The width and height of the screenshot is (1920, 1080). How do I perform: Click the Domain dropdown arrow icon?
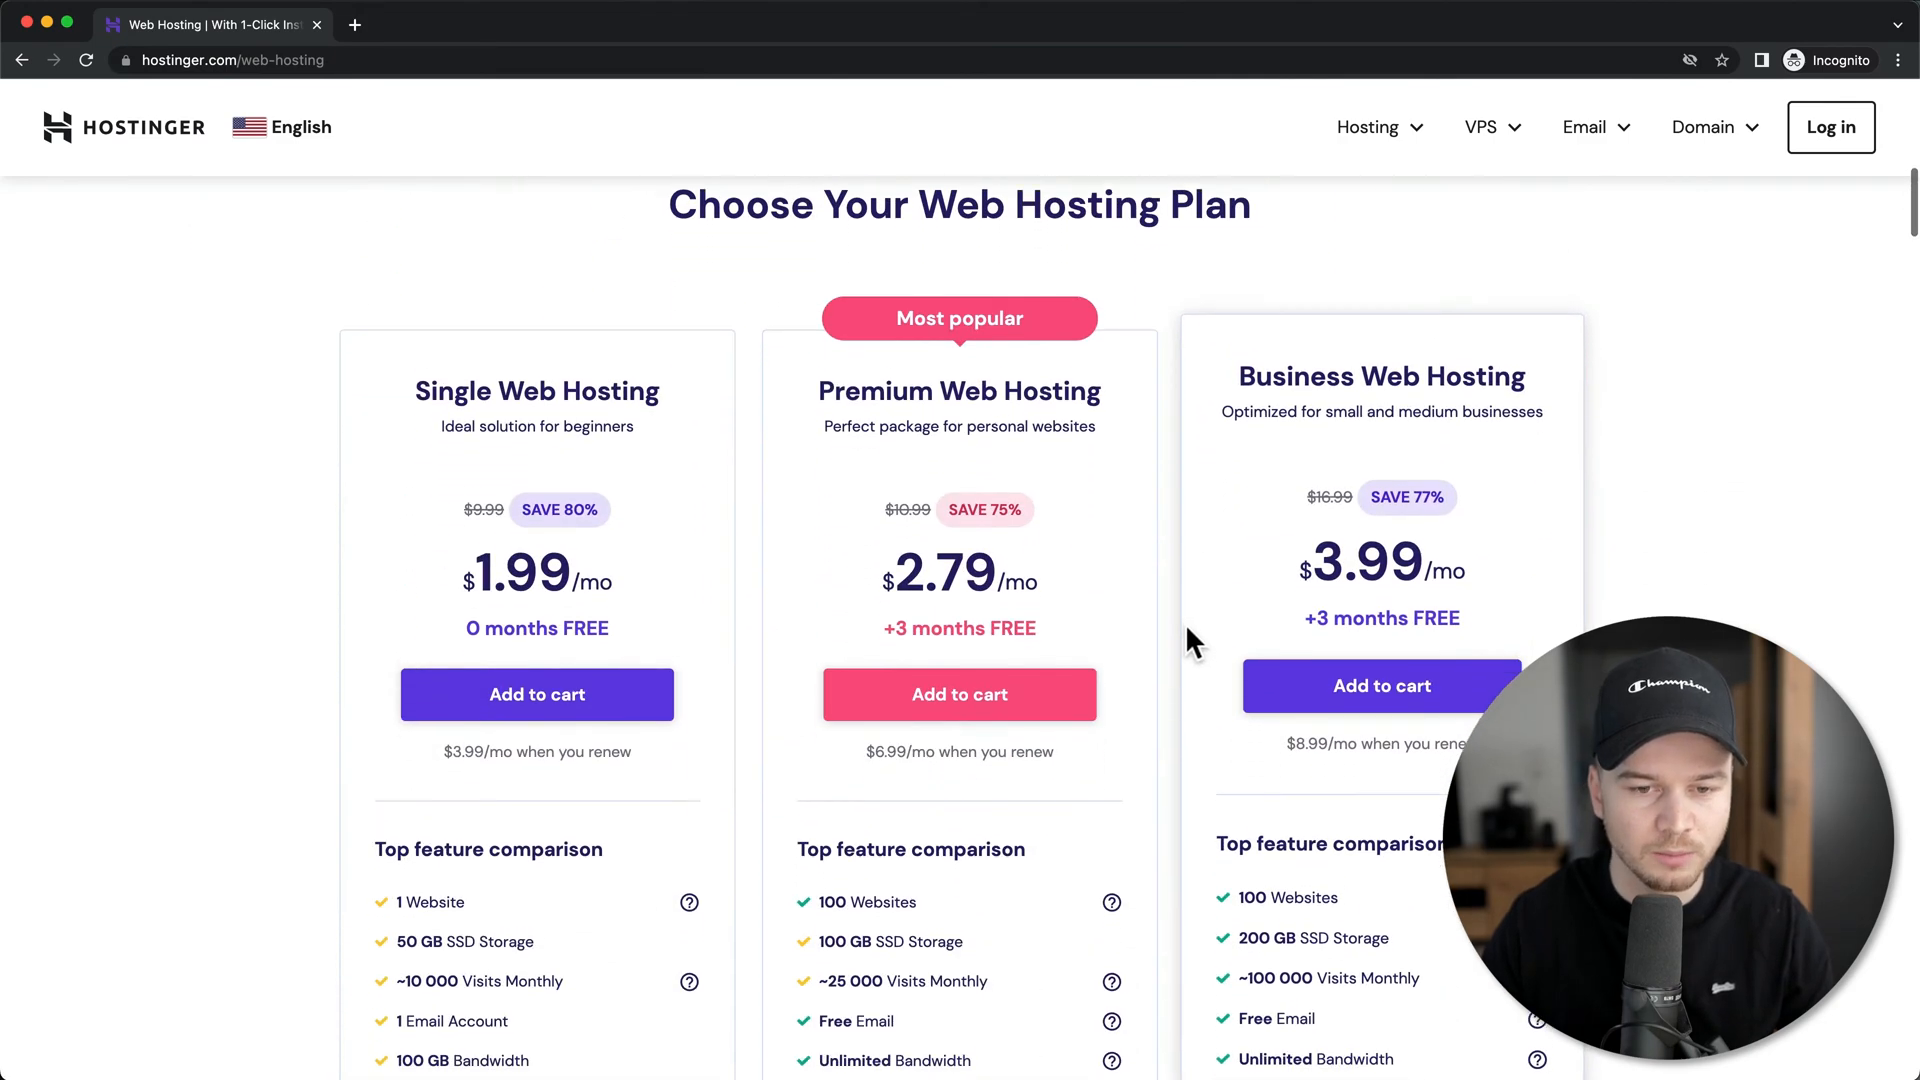(x=1751, y=127)
